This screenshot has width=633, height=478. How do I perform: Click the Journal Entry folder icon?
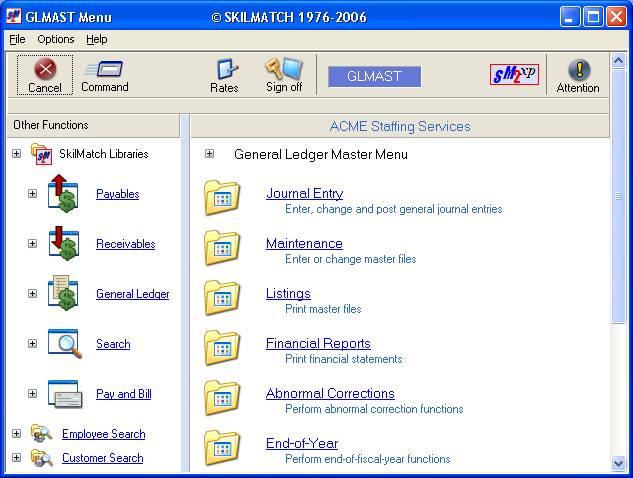[x=222, y=198]
